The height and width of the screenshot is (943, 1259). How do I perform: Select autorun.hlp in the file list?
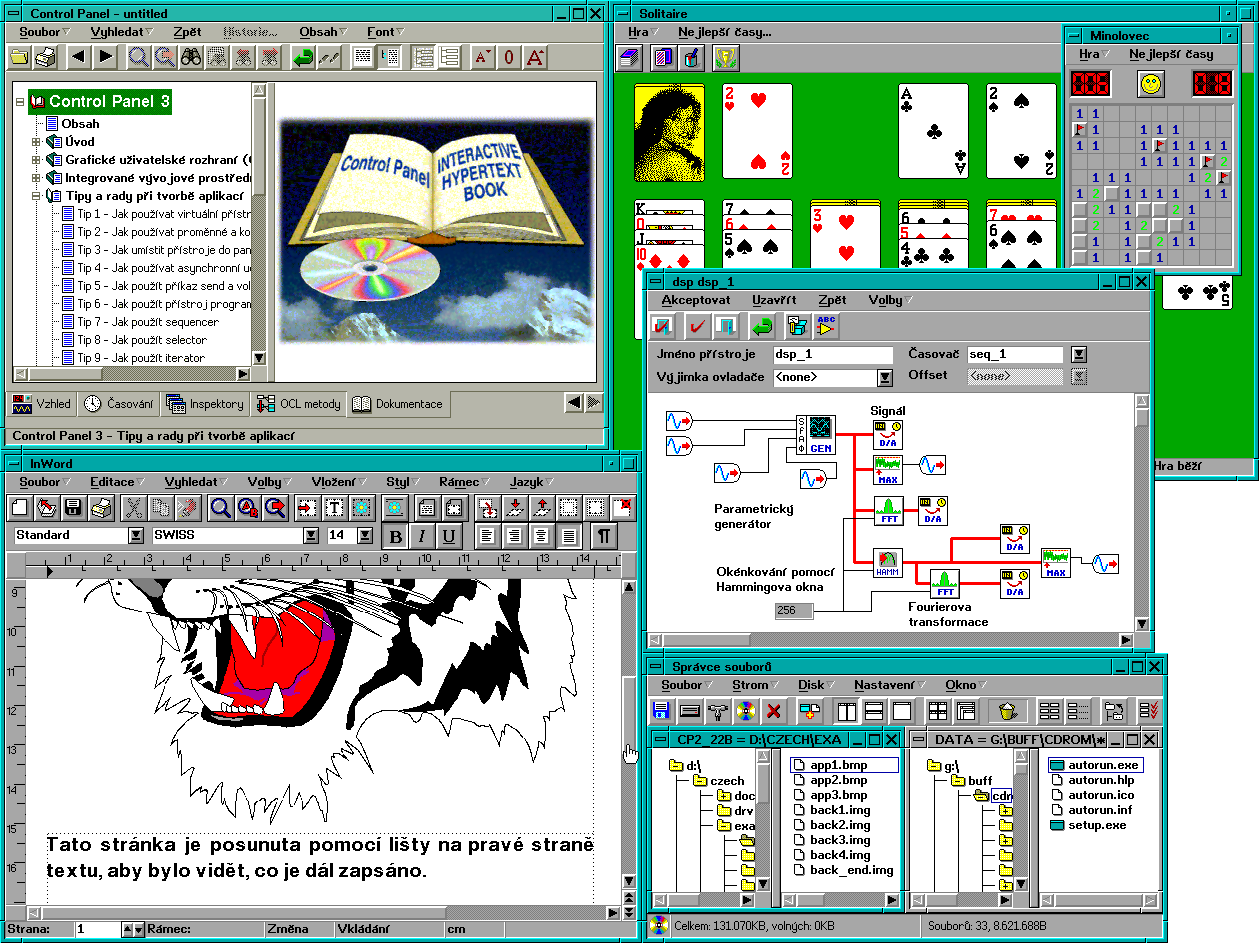pos(1100,780)
